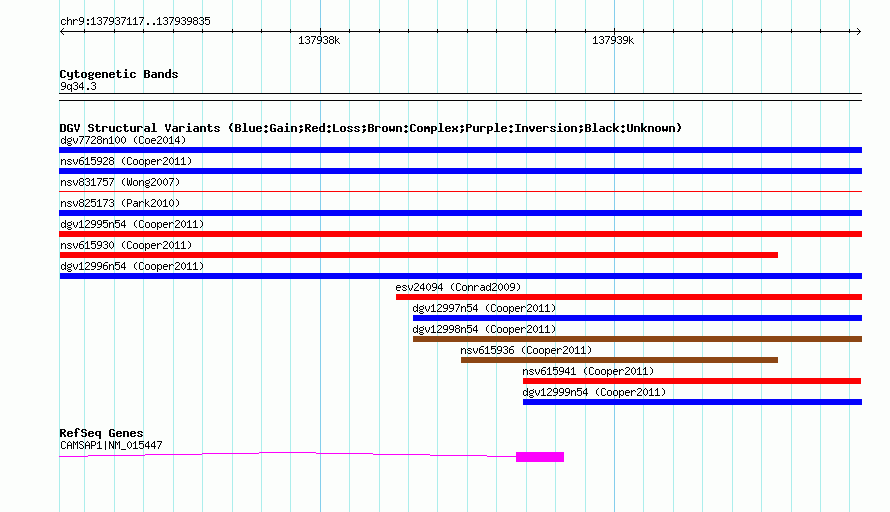Click the blue bar under nsv825173
This screenshot has height=512, width=890.
[x=460, y=213]
